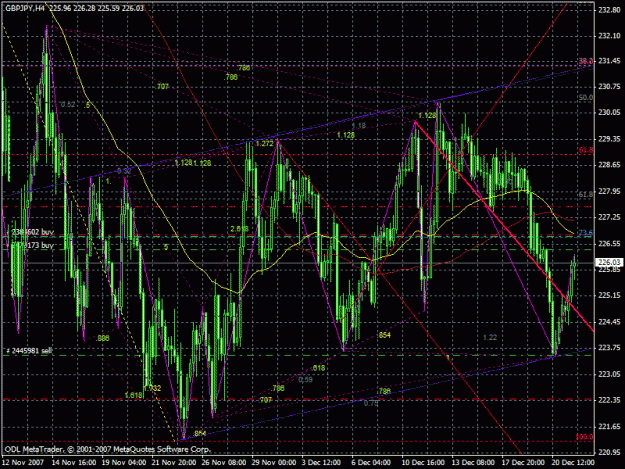625x469 pixels.
Task: Click price axis label 223.75
Action: point(609,348)
